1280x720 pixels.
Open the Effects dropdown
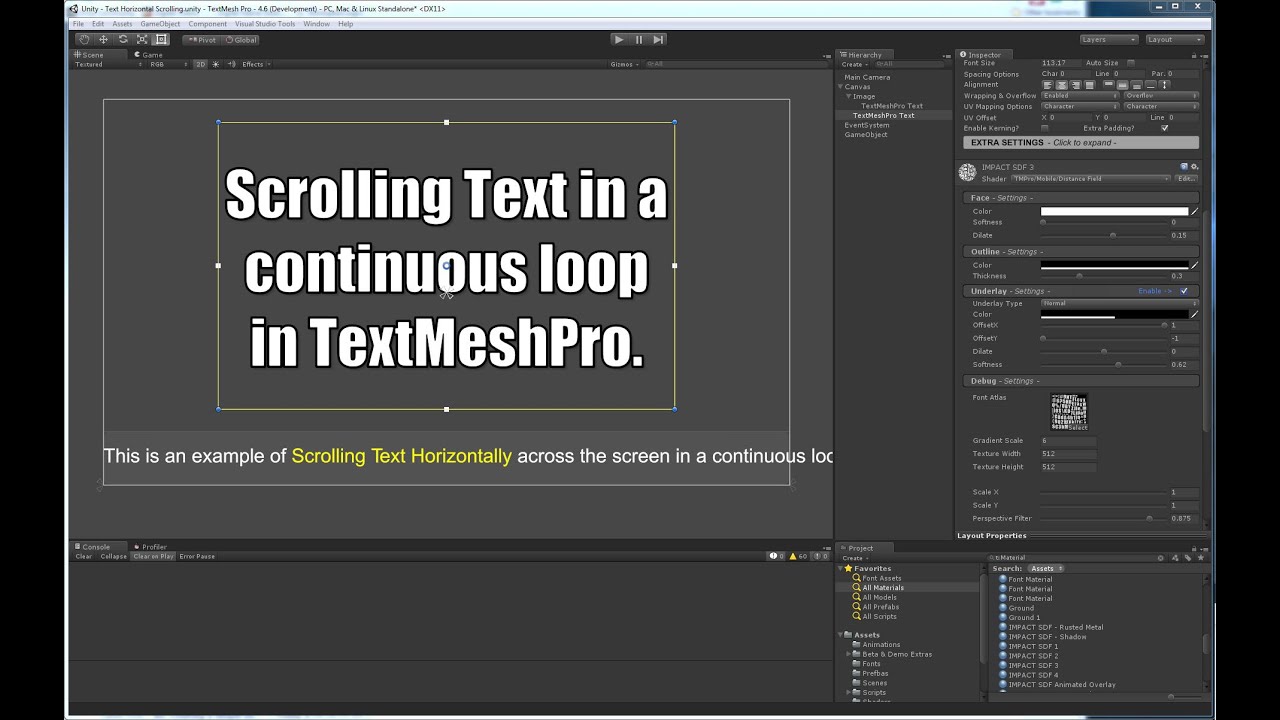pos(256,64)
